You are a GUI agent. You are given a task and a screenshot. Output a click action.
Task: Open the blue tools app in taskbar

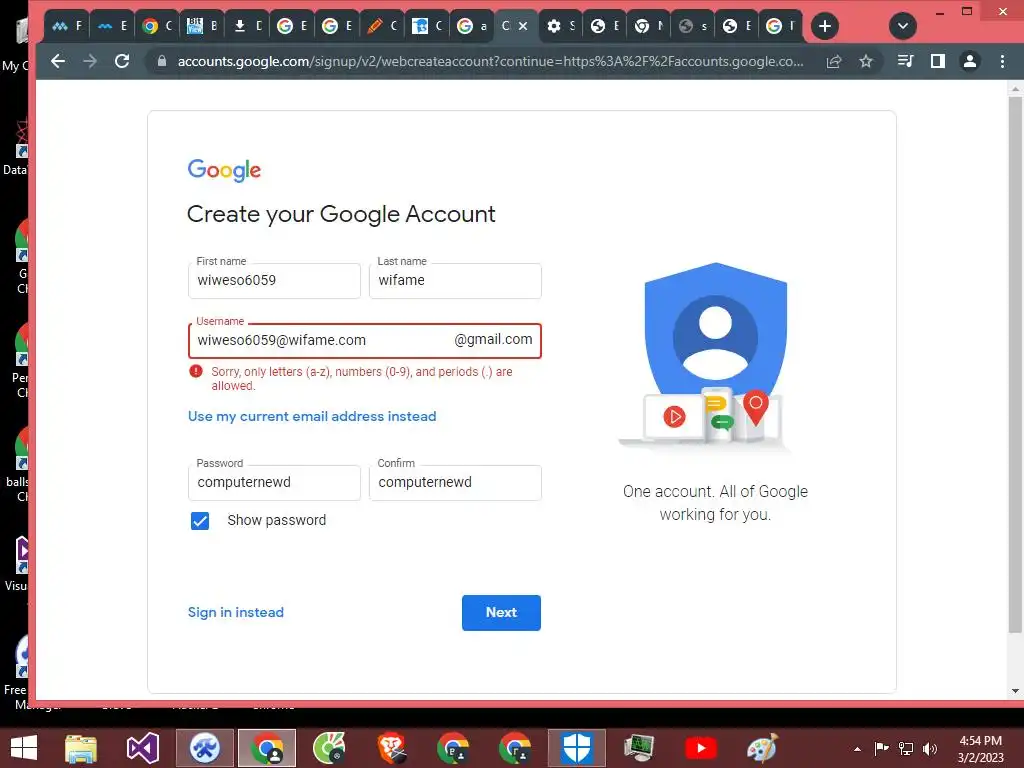(x=205, y=748)
